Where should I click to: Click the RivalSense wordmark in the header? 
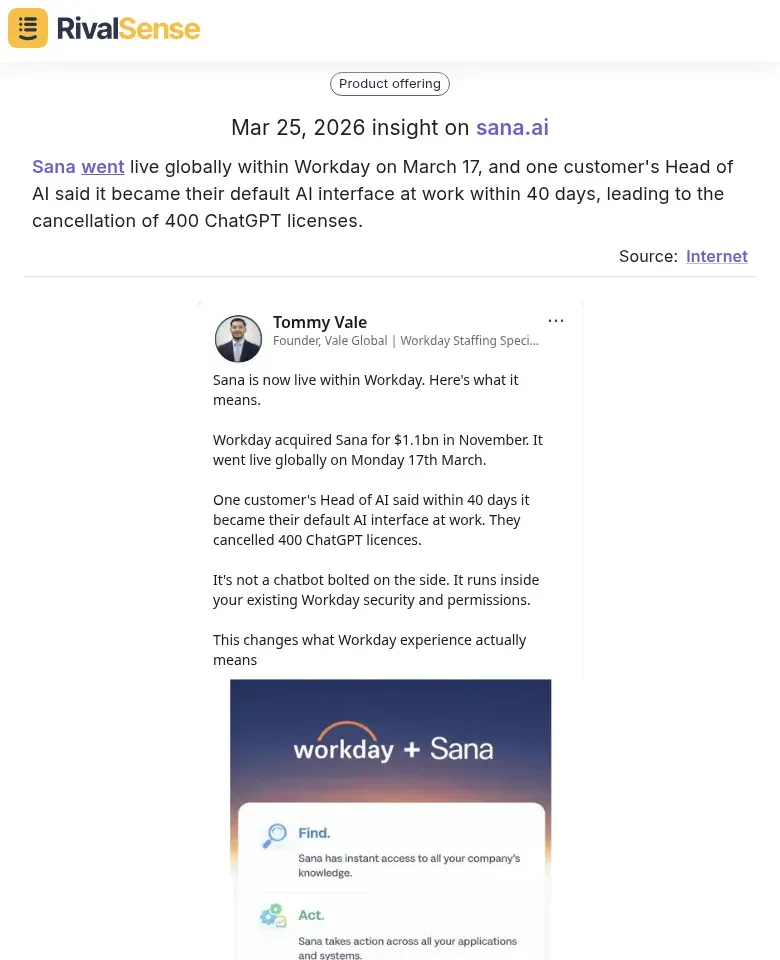pos(128,28)
